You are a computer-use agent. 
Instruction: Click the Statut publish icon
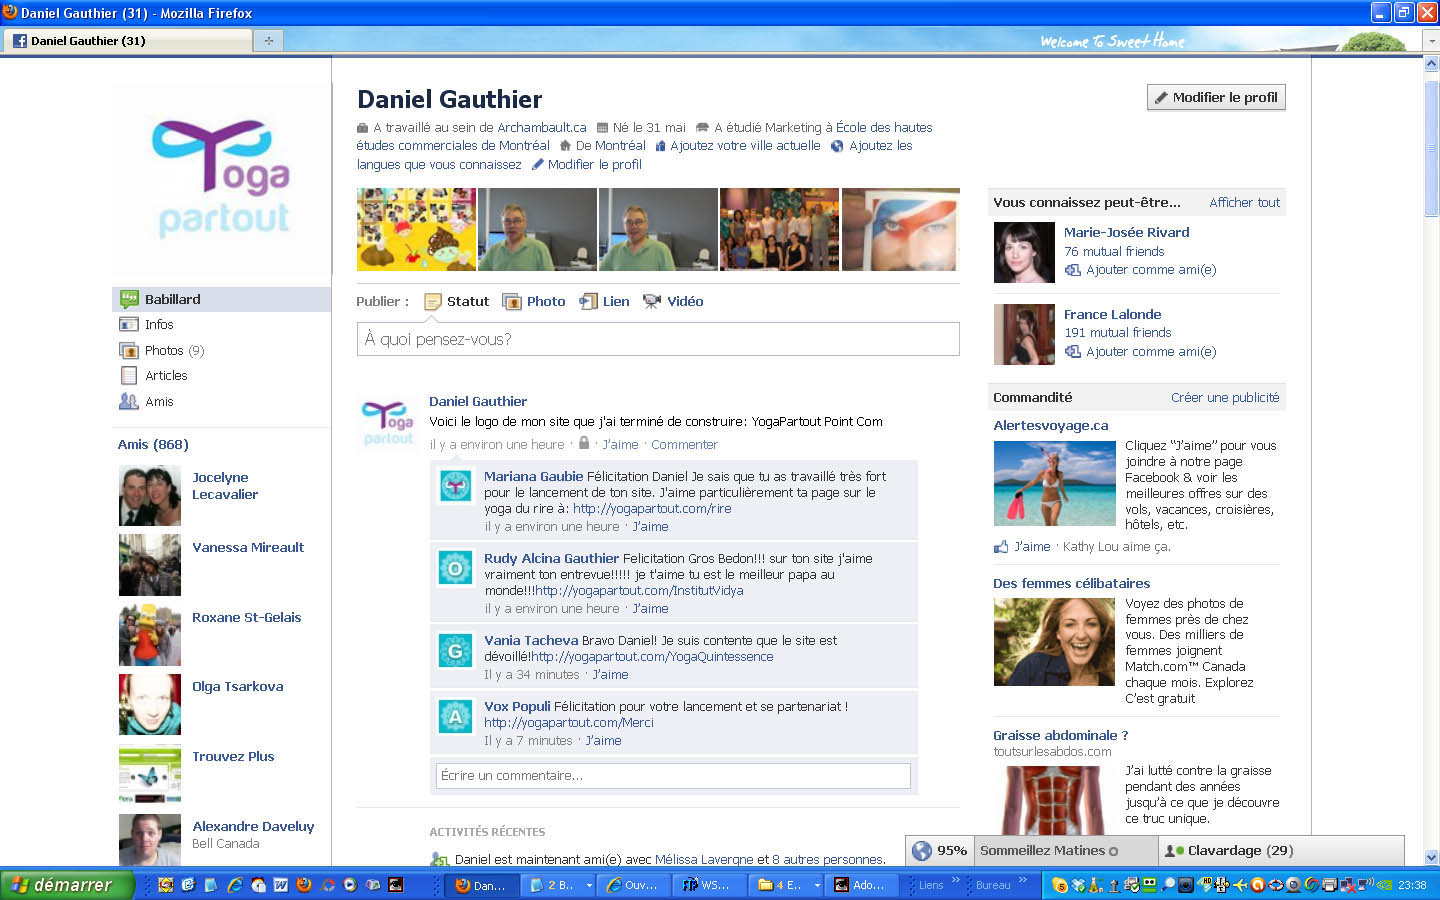coord(433,302)
